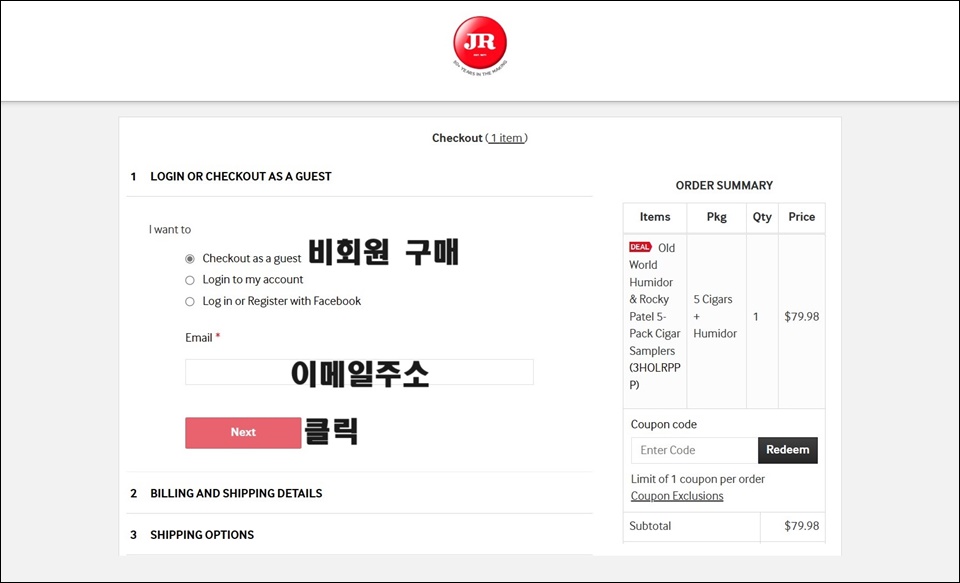This screenshot has height=583, width=960.
Task: Open the Coupon Exclusions link
Action: click(677, 496)
